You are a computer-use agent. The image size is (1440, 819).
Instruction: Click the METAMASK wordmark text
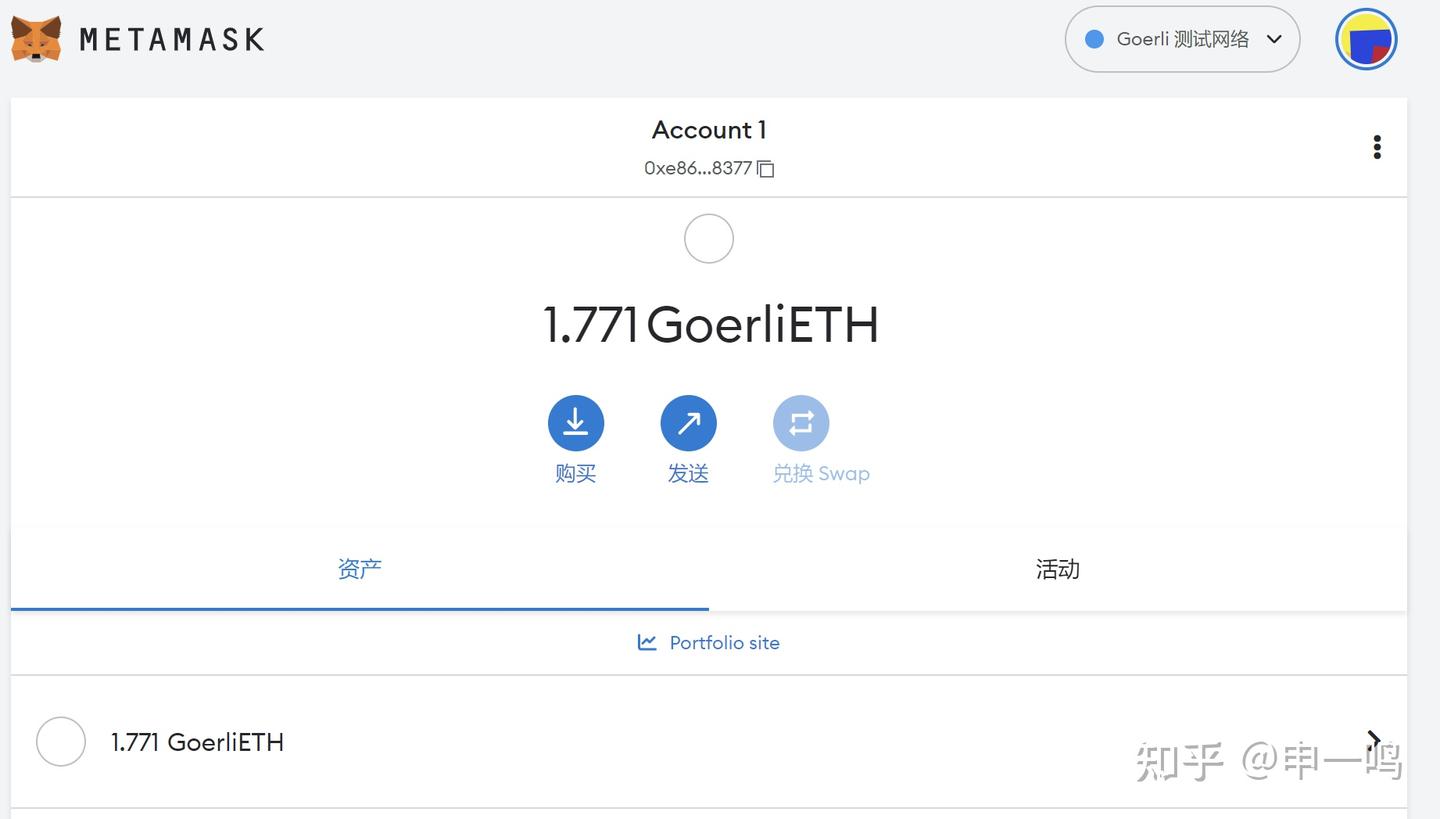[x=172, y=39]
